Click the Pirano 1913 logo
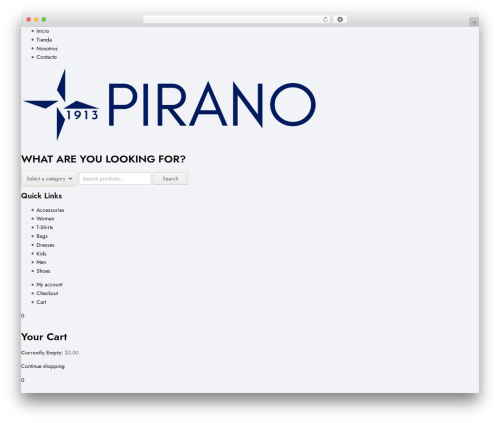 point(169,105)
